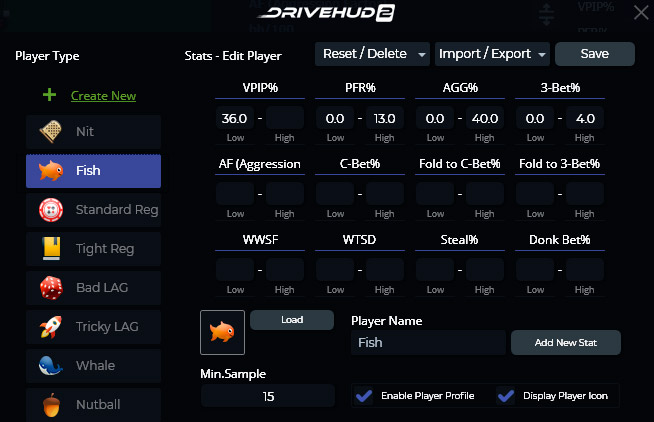Click the C-Bet% High field
This screenshot has height=422, width=654.
pos(385,193)
